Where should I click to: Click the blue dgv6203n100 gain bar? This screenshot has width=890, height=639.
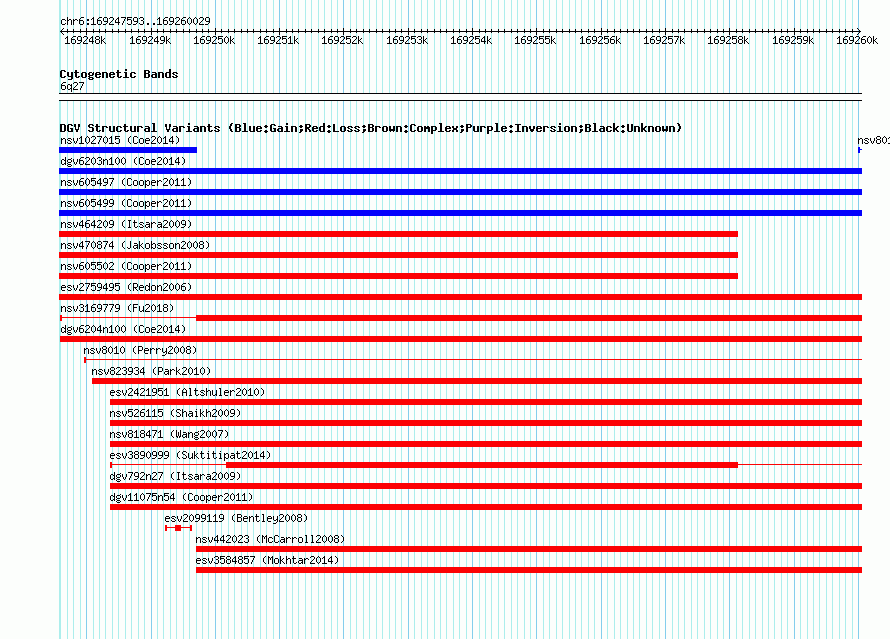(460, 171)
